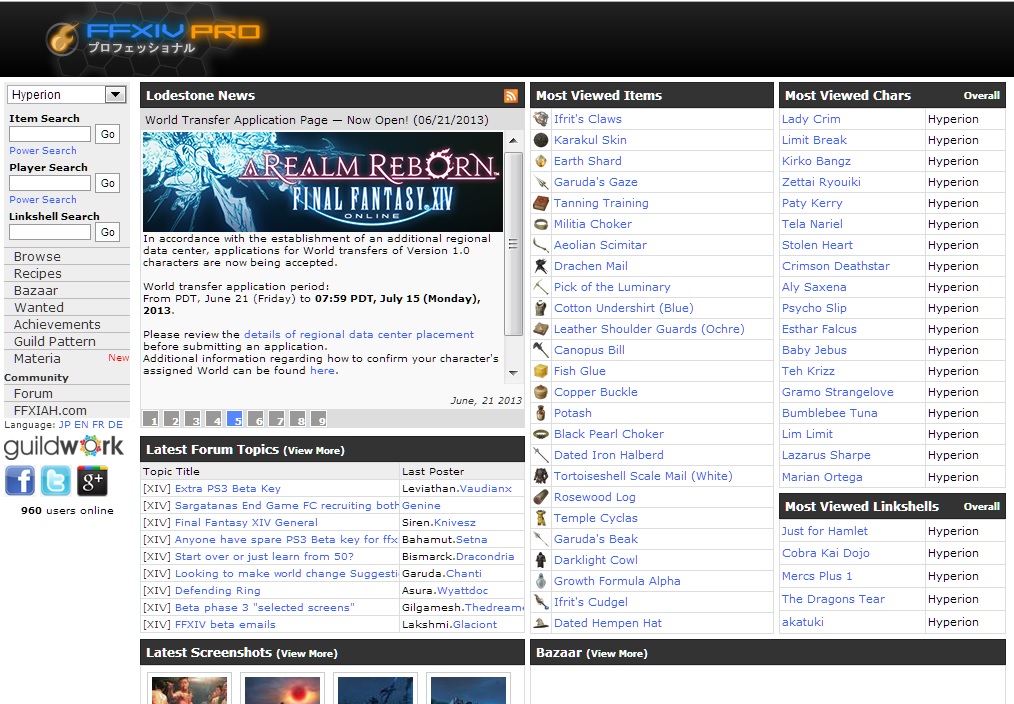Viewport: 1014px width, 704px height.
Task: Click the Aeolian Scimitar item icon
Action: pos(541,245)
